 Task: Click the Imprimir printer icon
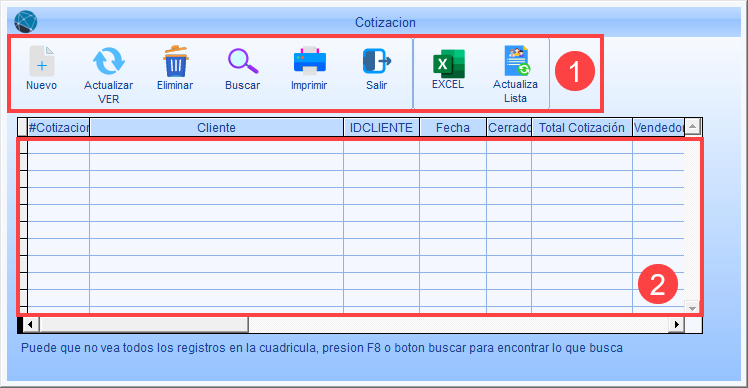point(310,61)
